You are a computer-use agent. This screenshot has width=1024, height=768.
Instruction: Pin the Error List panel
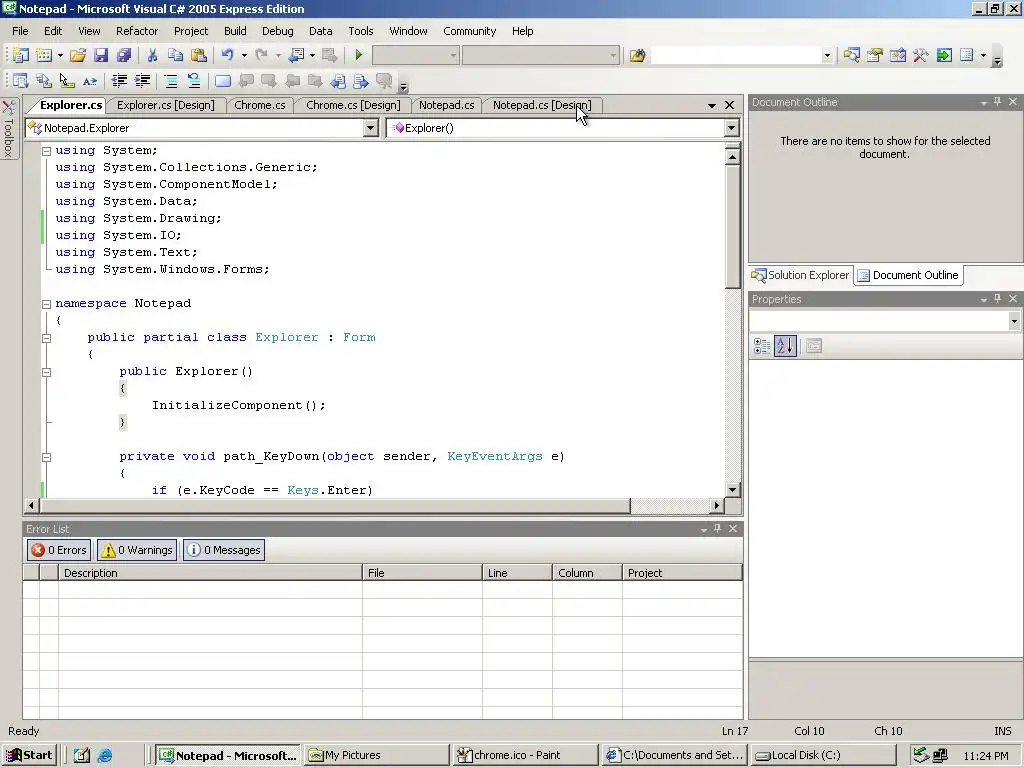717,528
